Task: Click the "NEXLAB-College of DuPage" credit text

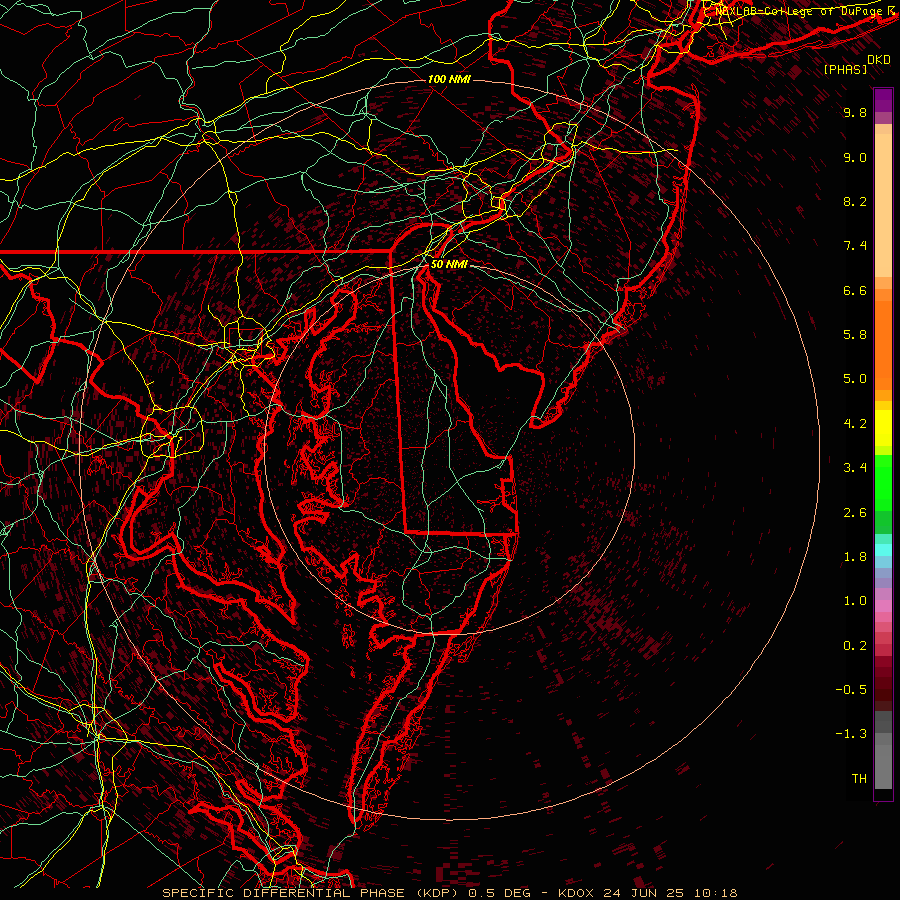Action: coord(799,11)
